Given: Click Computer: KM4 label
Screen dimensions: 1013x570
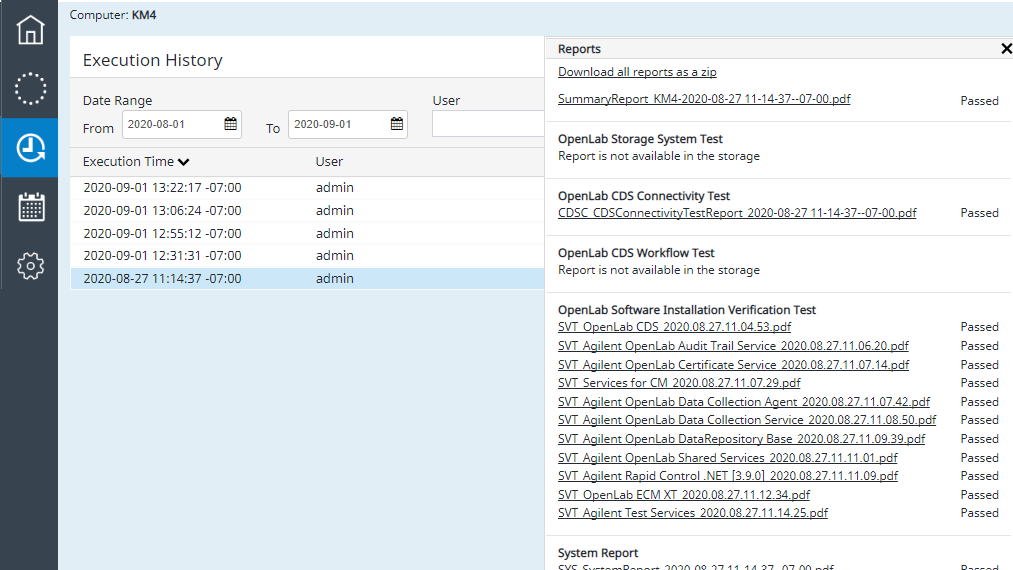Looking at the screenshot, I should click(113, 15).
